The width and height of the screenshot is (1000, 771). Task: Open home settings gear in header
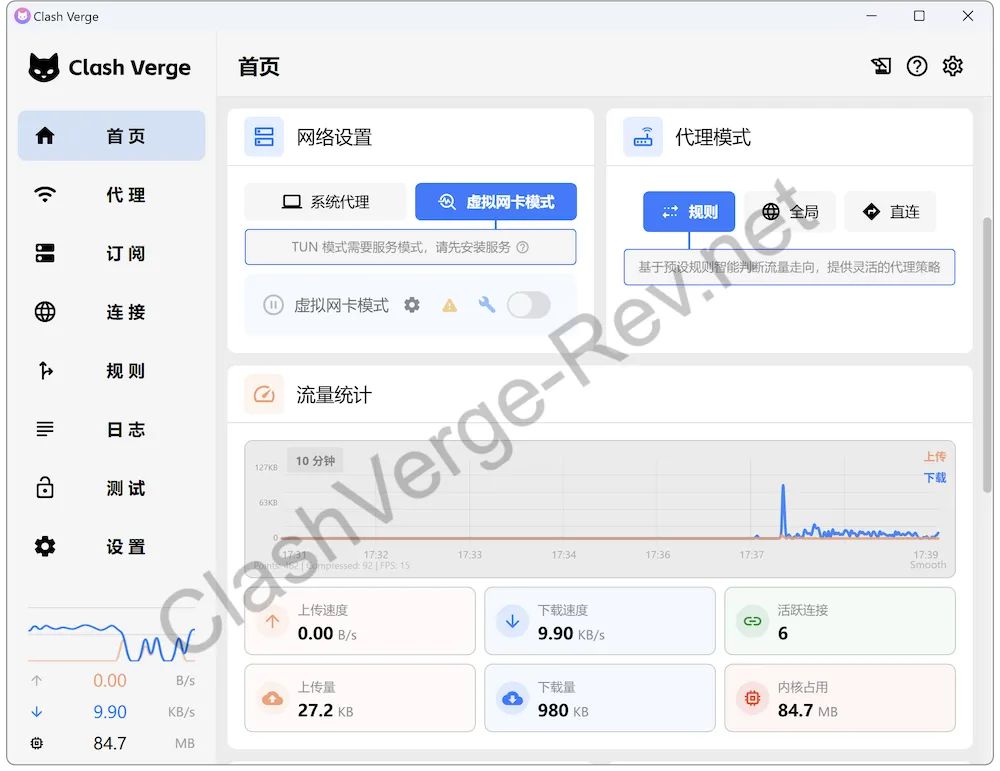(x=953, y=66)
